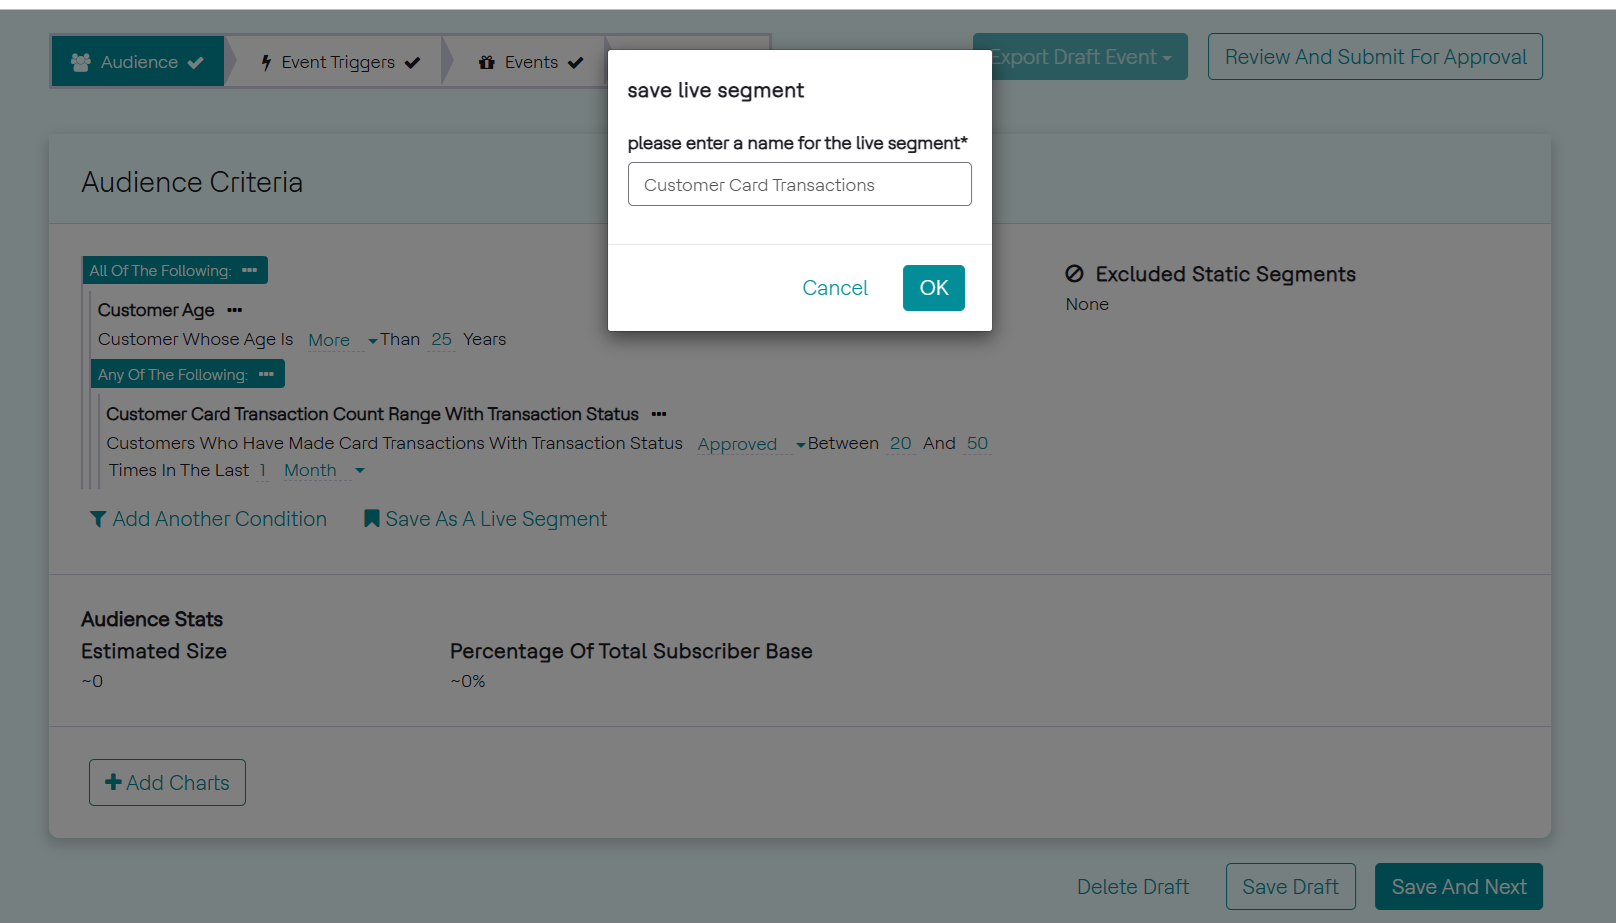Open the More Than age comparison dropdown
This screenshot has height=923, width=1616.
tap(342, 341)
